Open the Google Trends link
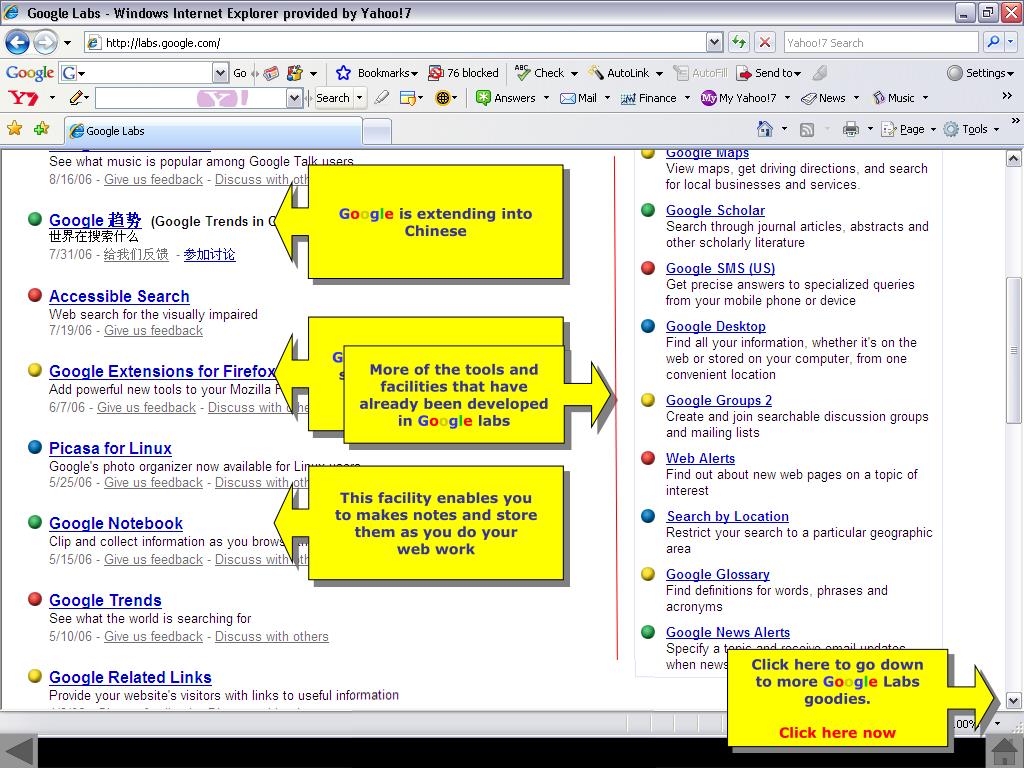This screenshot has height=768, width=1024. pyautogui.click(x=105, y=600)
